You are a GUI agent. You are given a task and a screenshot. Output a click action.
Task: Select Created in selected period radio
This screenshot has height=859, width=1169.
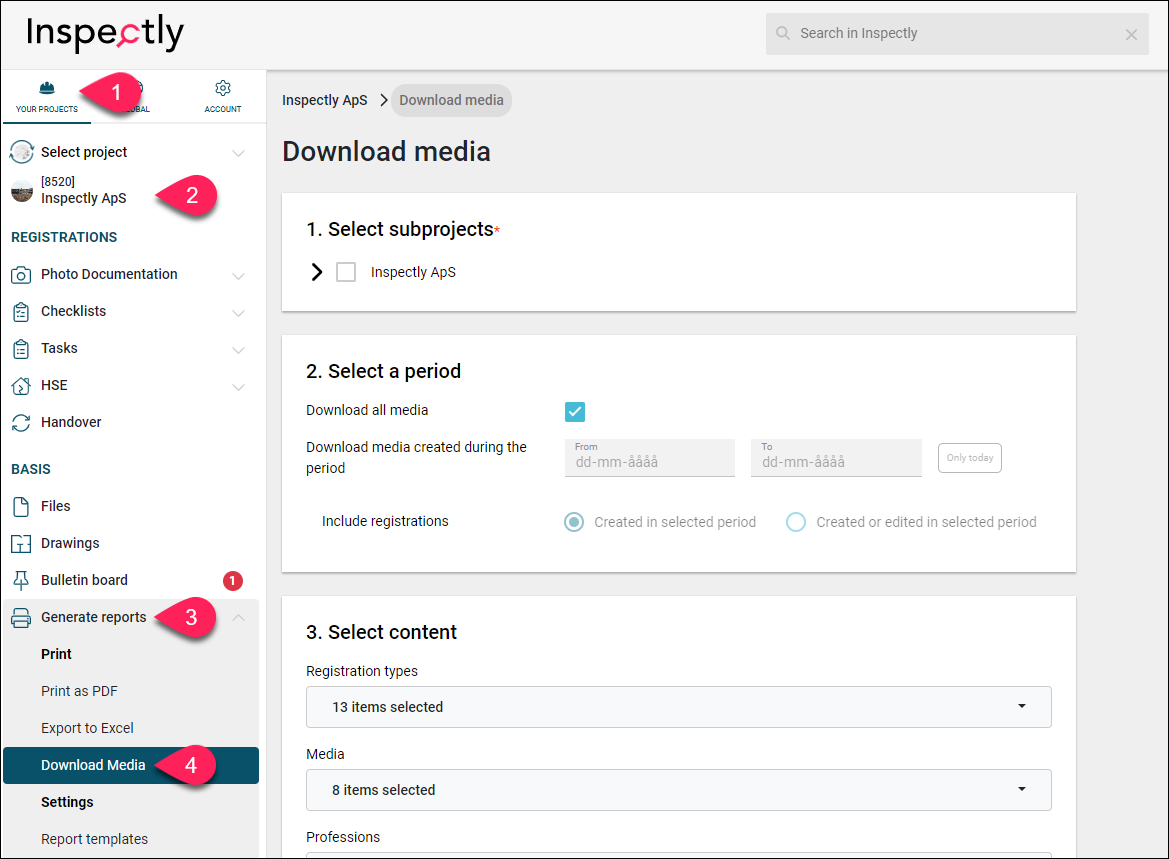pos(574,522)
